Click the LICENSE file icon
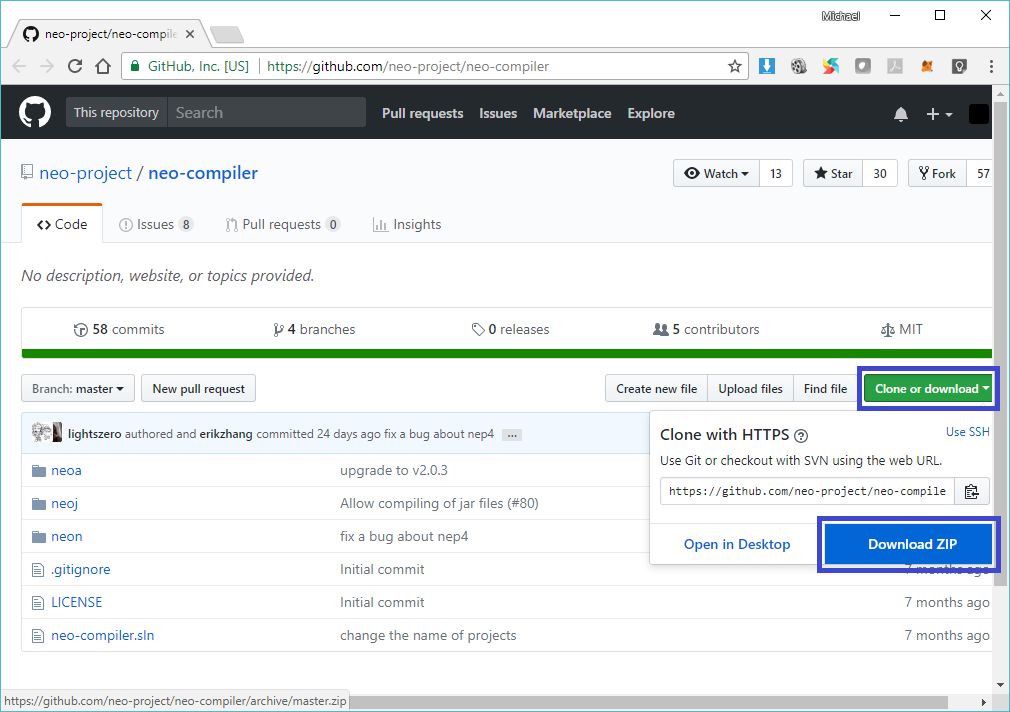Screen dimensions: 1010x712 (x=38, y=602)
